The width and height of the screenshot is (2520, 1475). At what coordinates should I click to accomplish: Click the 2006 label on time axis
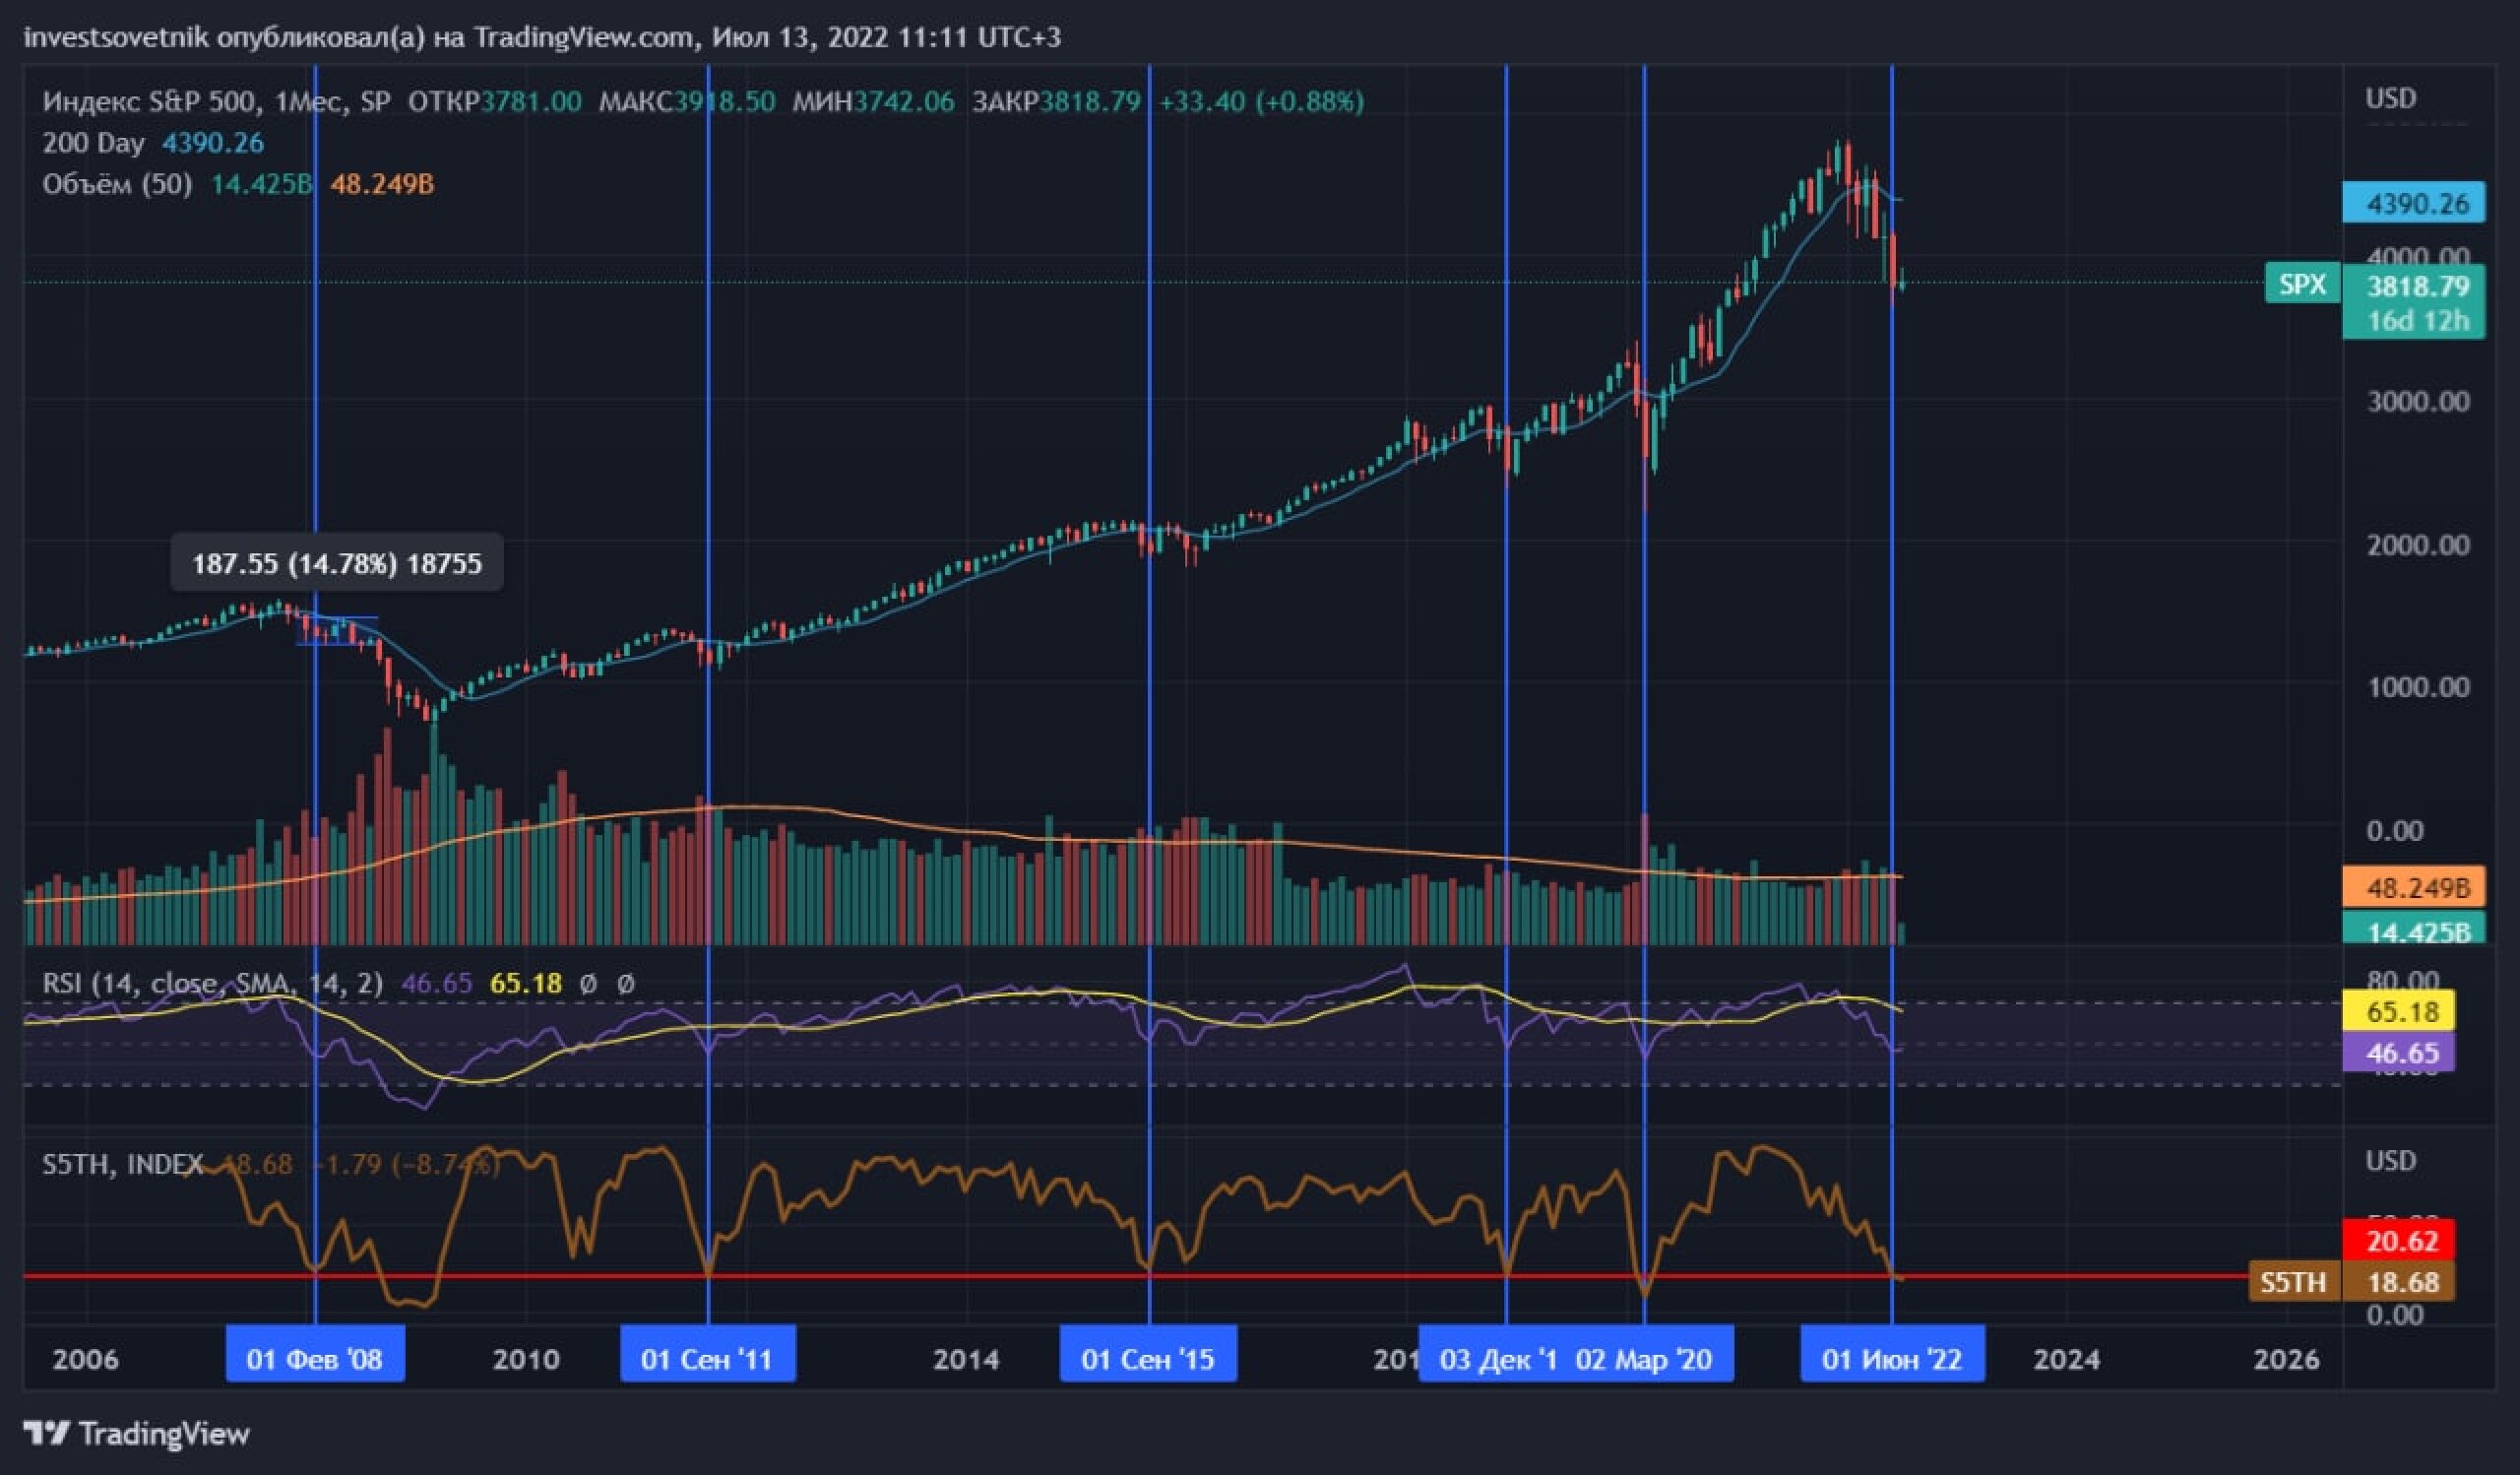point(85,1359)
